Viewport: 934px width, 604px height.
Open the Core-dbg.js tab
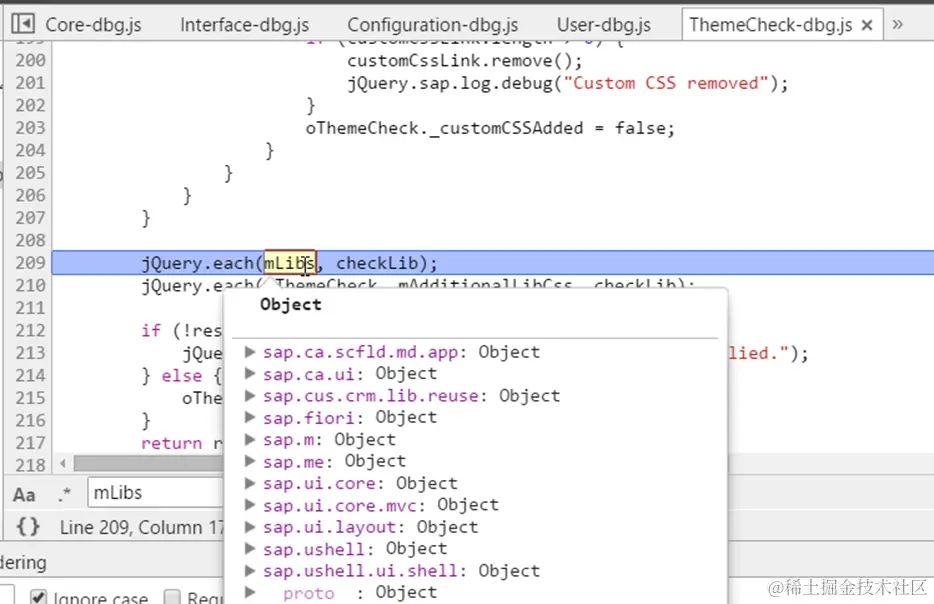93,24
